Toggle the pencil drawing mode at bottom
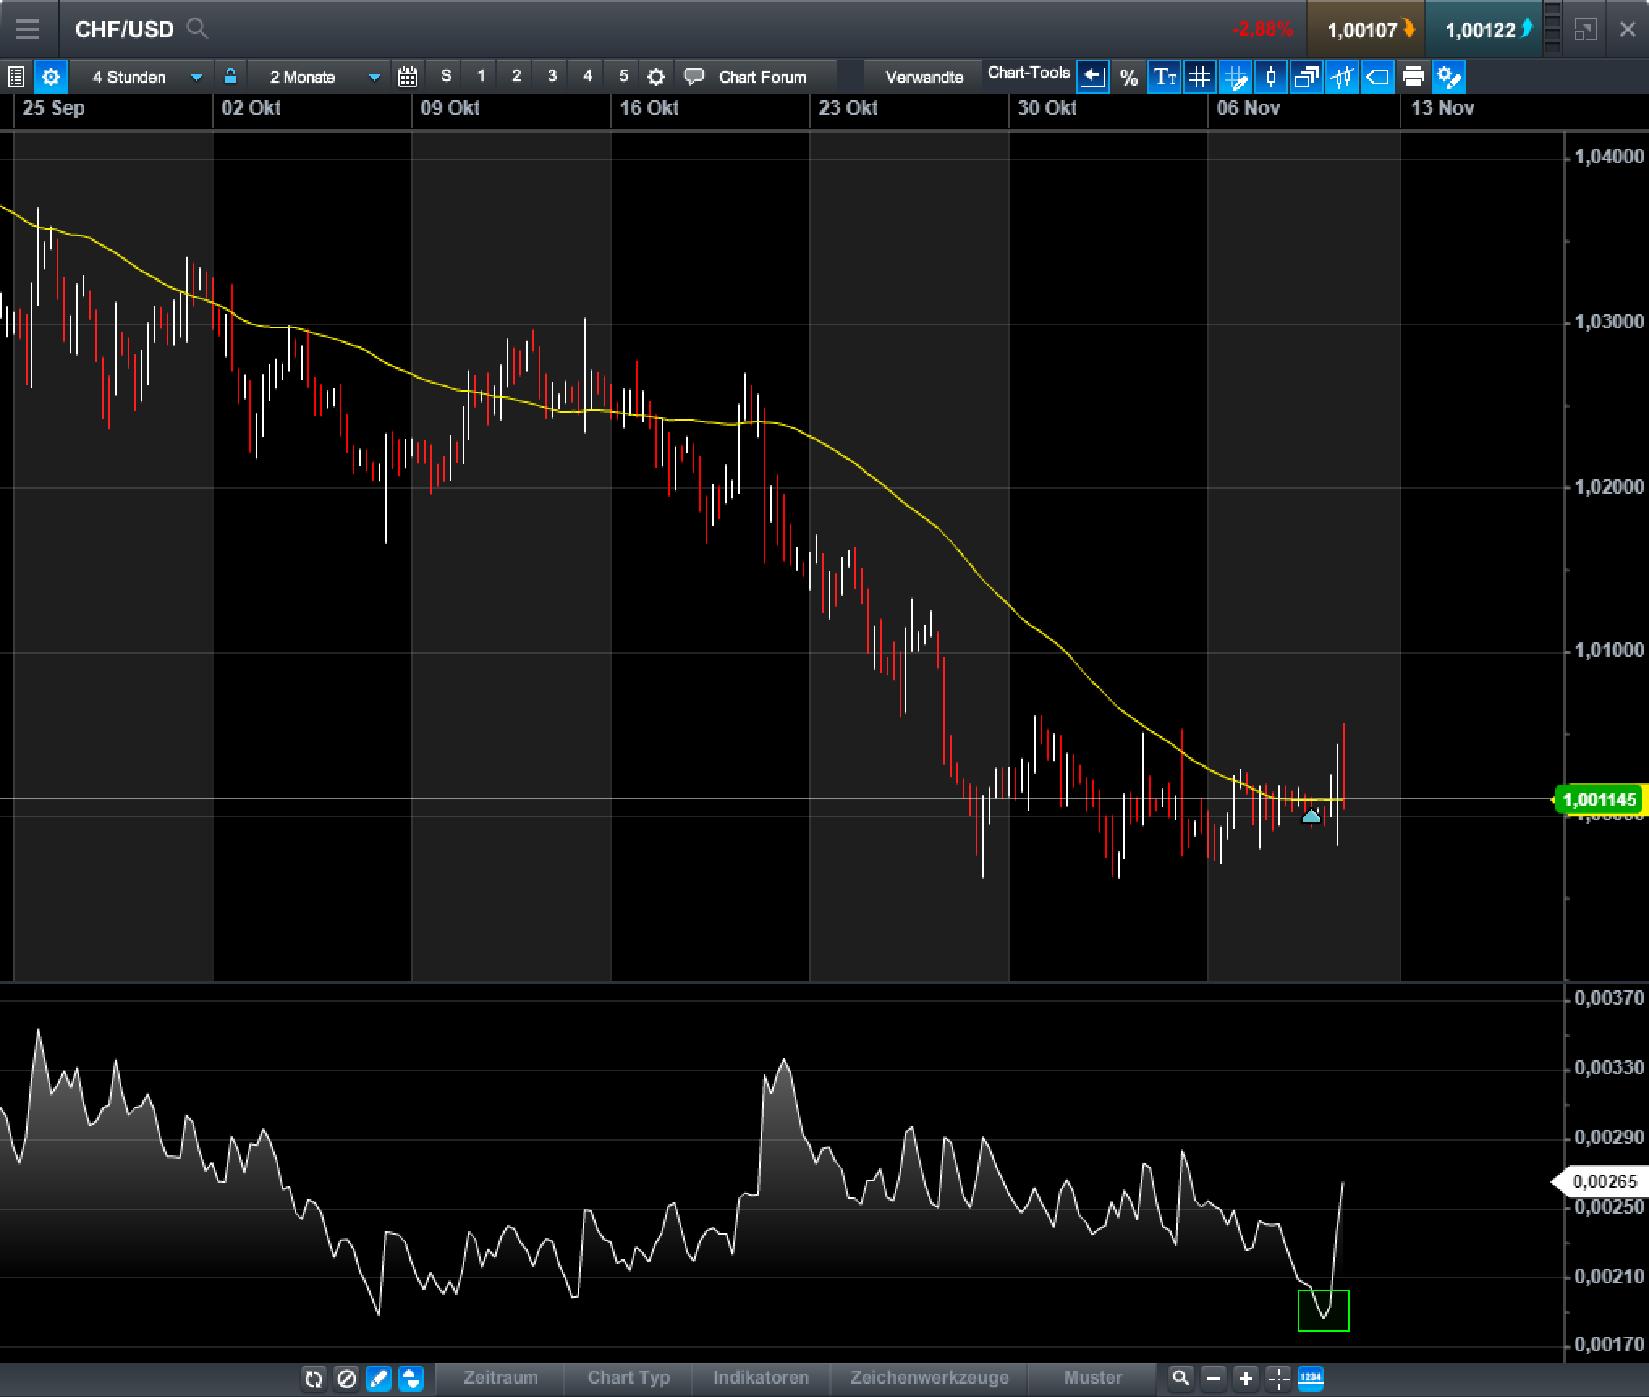This screenshot has height=1397, width=1649. tap(378, 1378)
